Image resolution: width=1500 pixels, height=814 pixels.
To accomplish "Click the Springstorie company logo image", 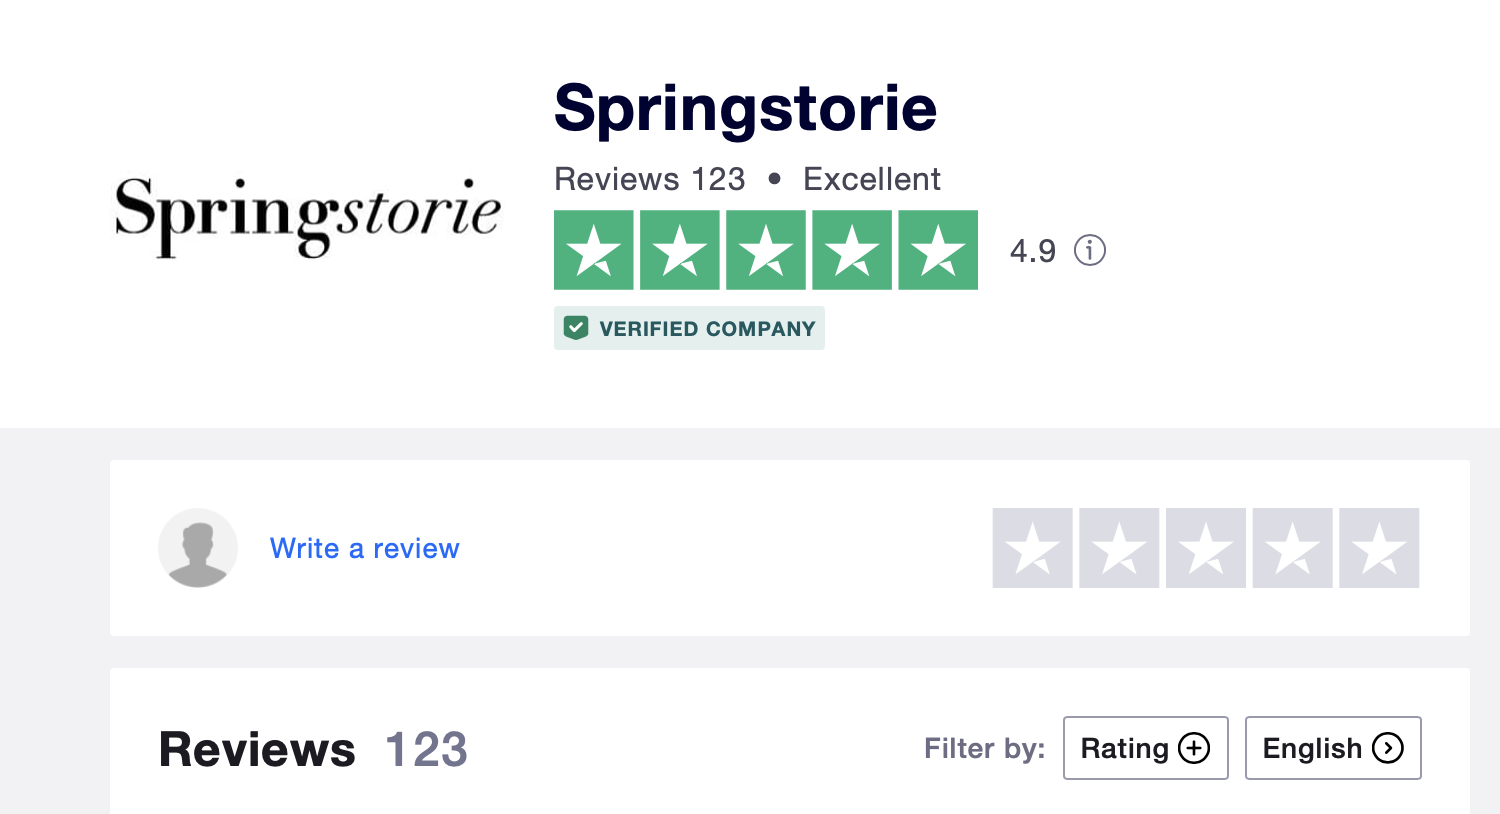I will point(307,215).
